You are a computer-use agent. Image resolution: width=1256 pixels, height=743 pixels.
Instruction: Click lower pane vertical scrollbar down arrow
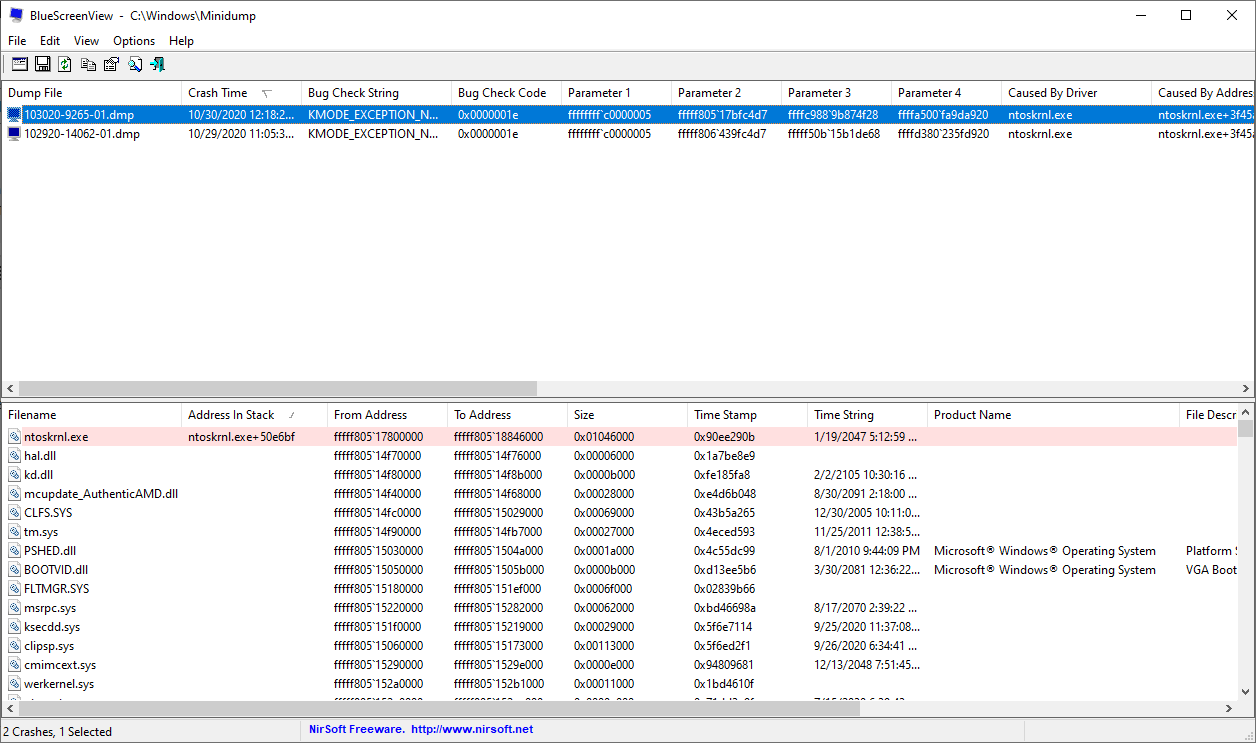point(1245,692)
